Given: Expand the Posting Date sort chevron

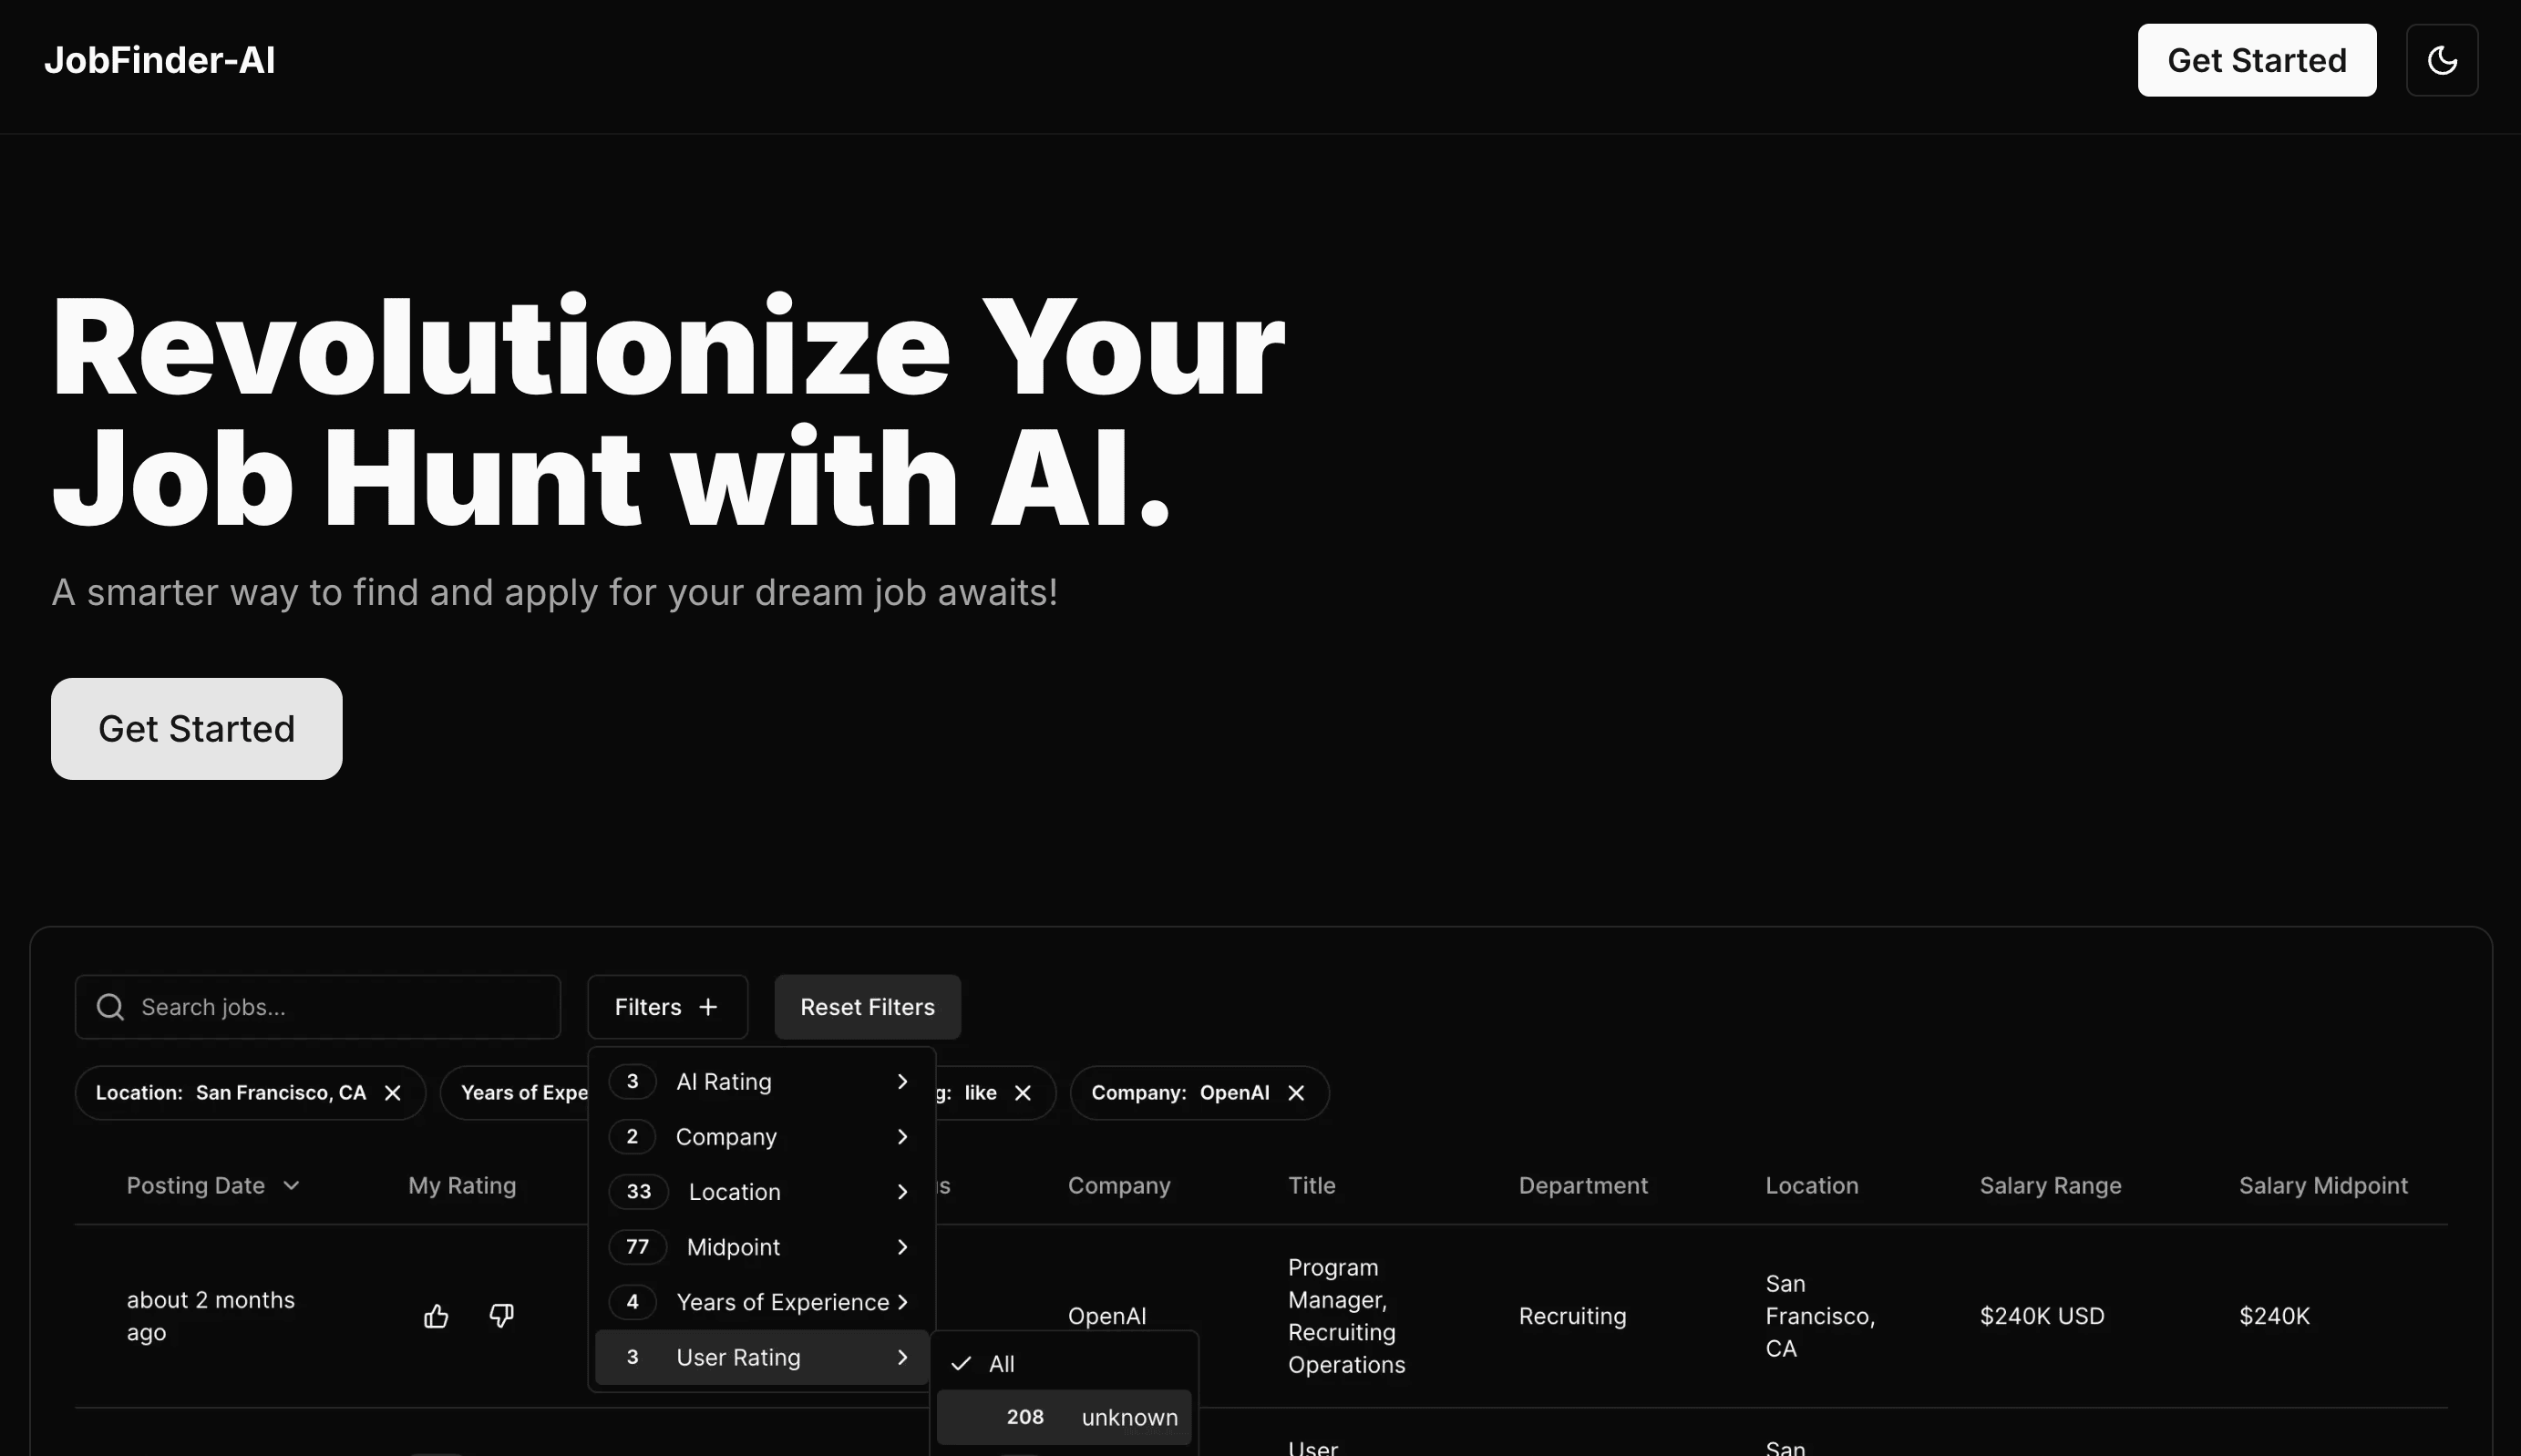Looking at the screenshot, I should (x=290, y=1185).
